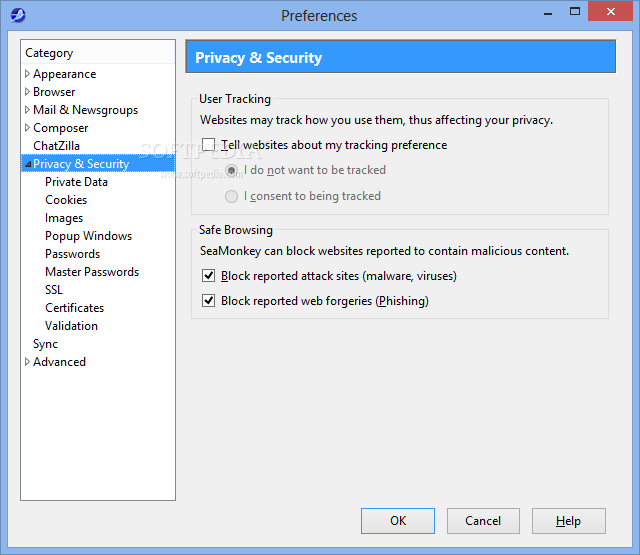Select the Appearance category
This screenshot has width=640, height=555.
[x=64, y=74]
